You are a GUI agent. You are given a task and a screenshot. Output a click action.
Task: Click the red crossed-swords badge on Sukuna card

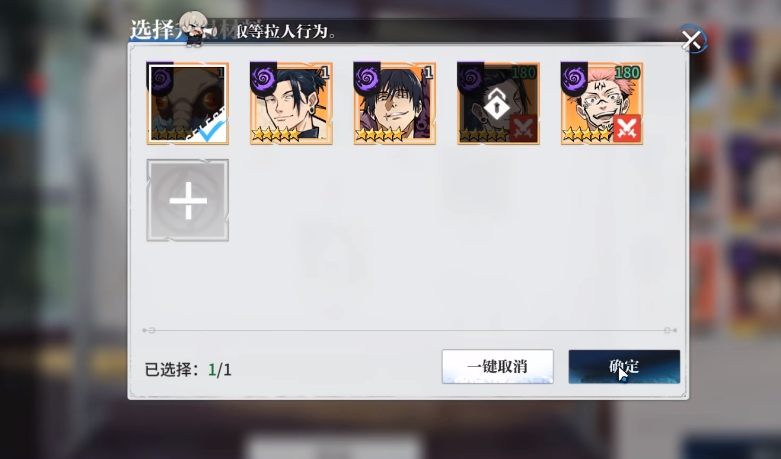[627, 128]
